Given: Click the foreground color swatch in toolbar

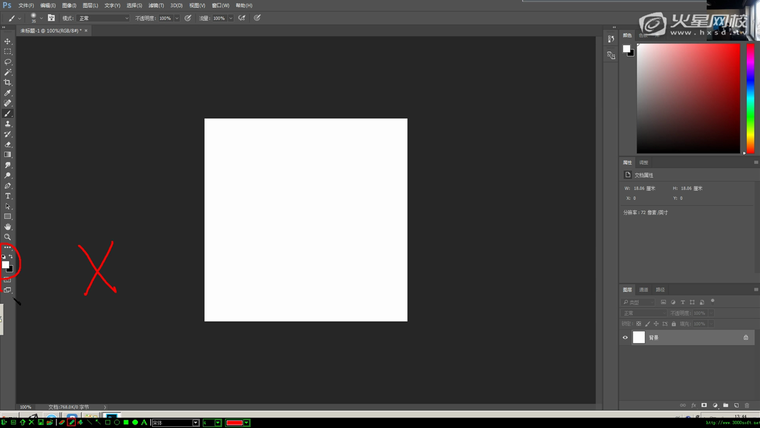Looking at the screenshot, I should pyautogui.click(x=7, y=265).
